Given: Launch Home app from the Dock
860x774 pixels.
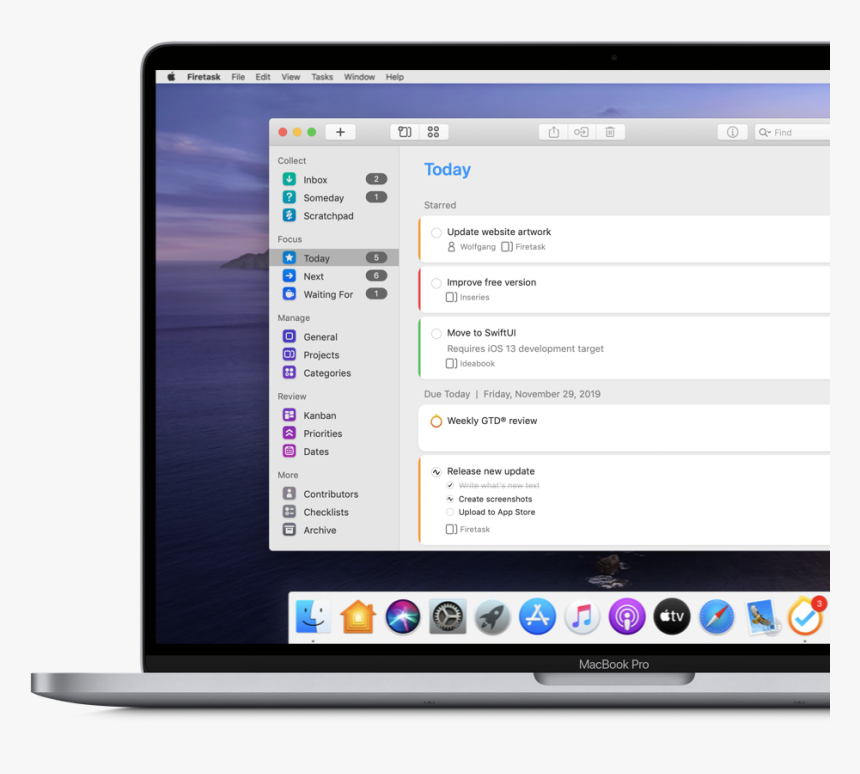Looking at the screenshot, I should [x=358, y=617].
